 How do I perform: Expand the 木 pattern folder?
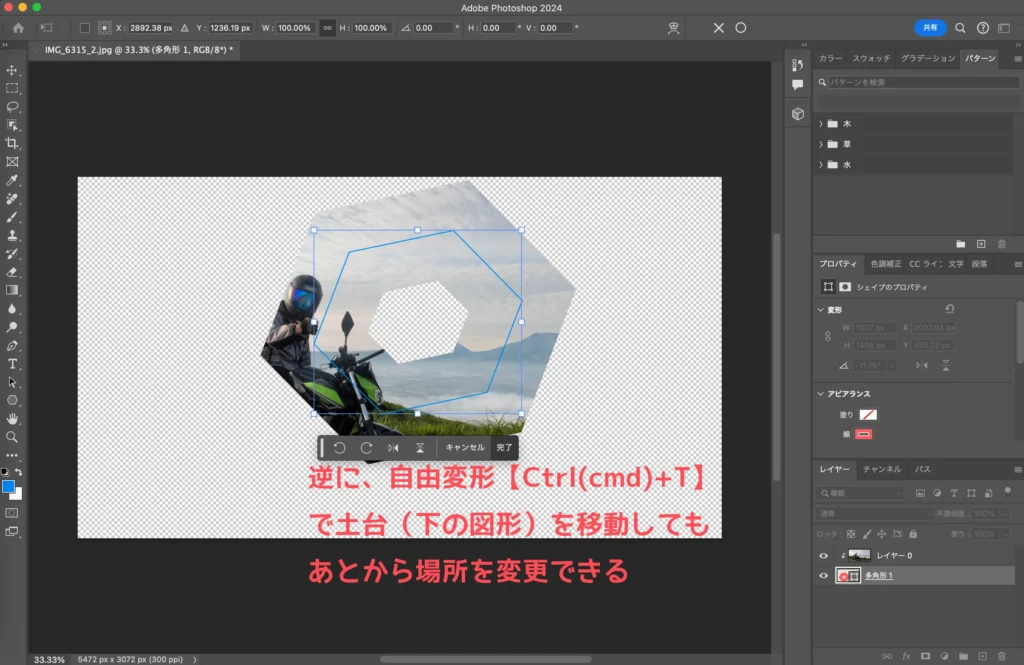pos(821,124)
